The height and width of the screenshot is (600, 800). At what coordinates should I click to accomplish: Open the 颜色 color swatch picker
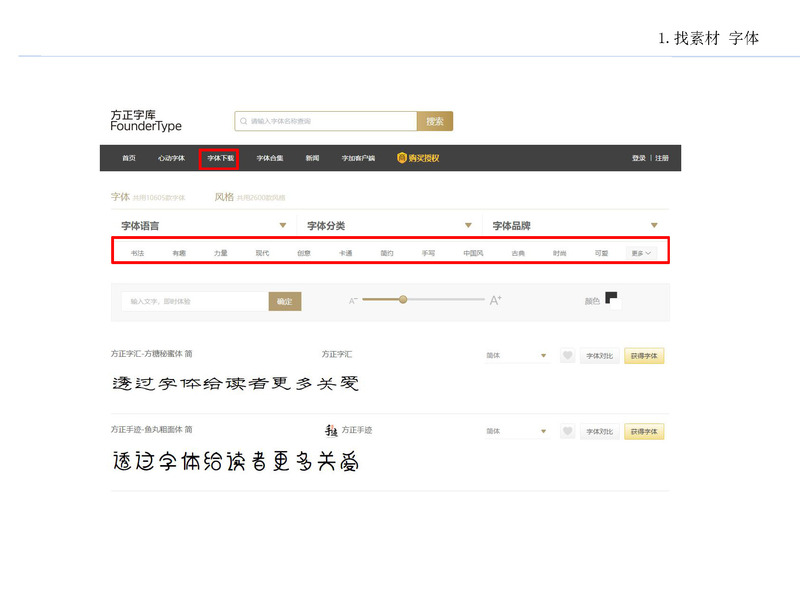pyautogui.click(x=612, y=299)
